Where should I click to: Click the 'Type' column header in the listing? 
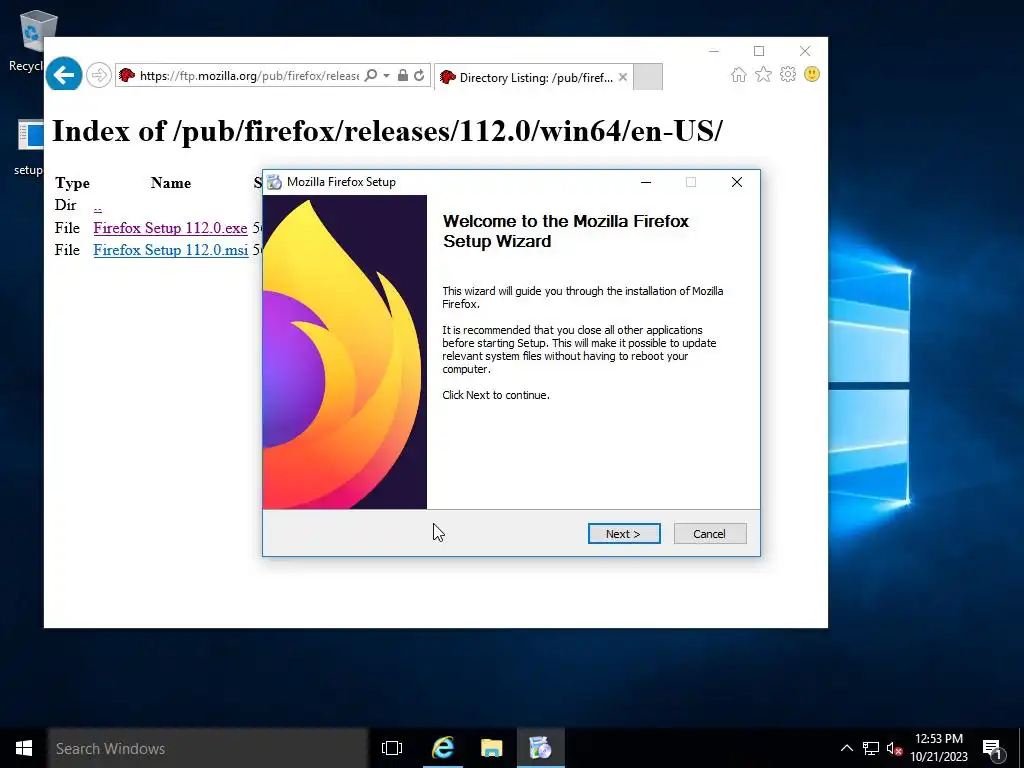72,183
